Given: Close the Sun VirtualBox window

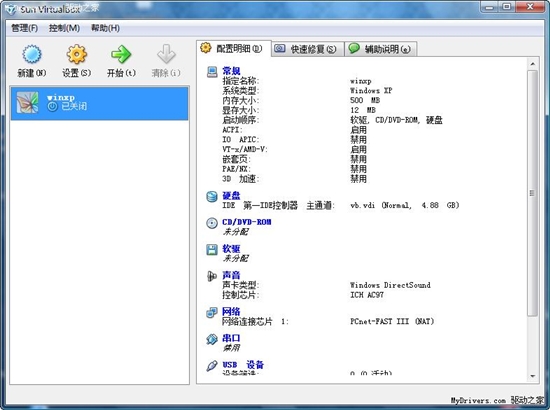Looking at the screenshot, I should [530, 7].
